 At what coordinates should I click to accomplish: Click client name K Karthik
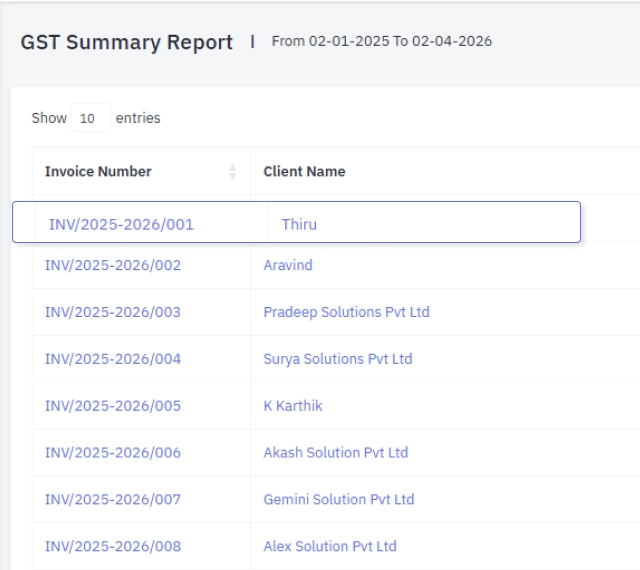pyautogui.click(x=293, y=406)
